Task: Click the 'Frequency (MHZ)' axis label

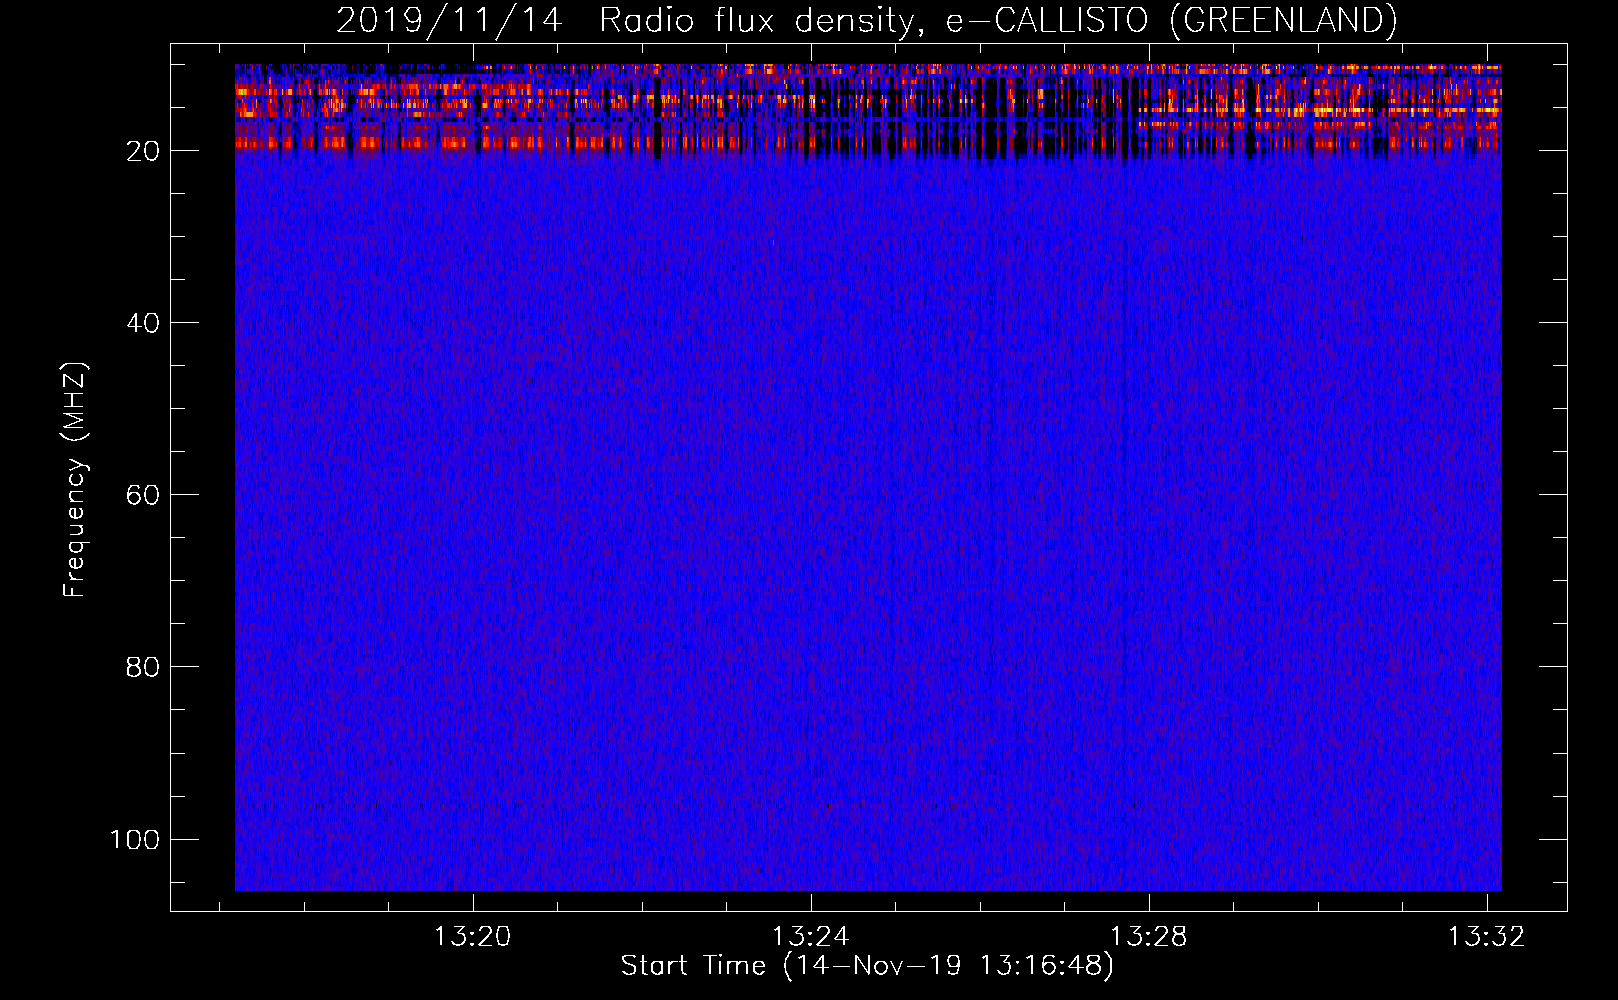Action: click(x=75, y=480)
